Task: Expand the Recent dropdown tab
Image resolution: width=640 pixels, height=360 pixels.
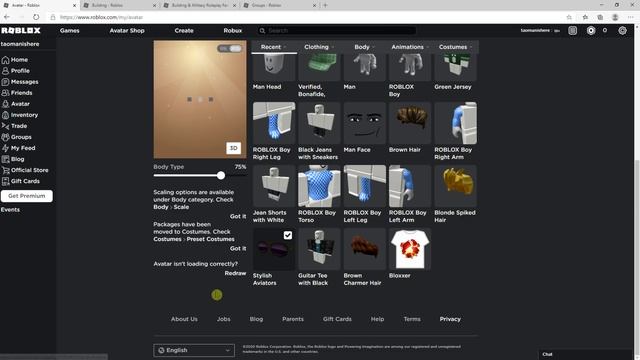Action: click(273, 47)
